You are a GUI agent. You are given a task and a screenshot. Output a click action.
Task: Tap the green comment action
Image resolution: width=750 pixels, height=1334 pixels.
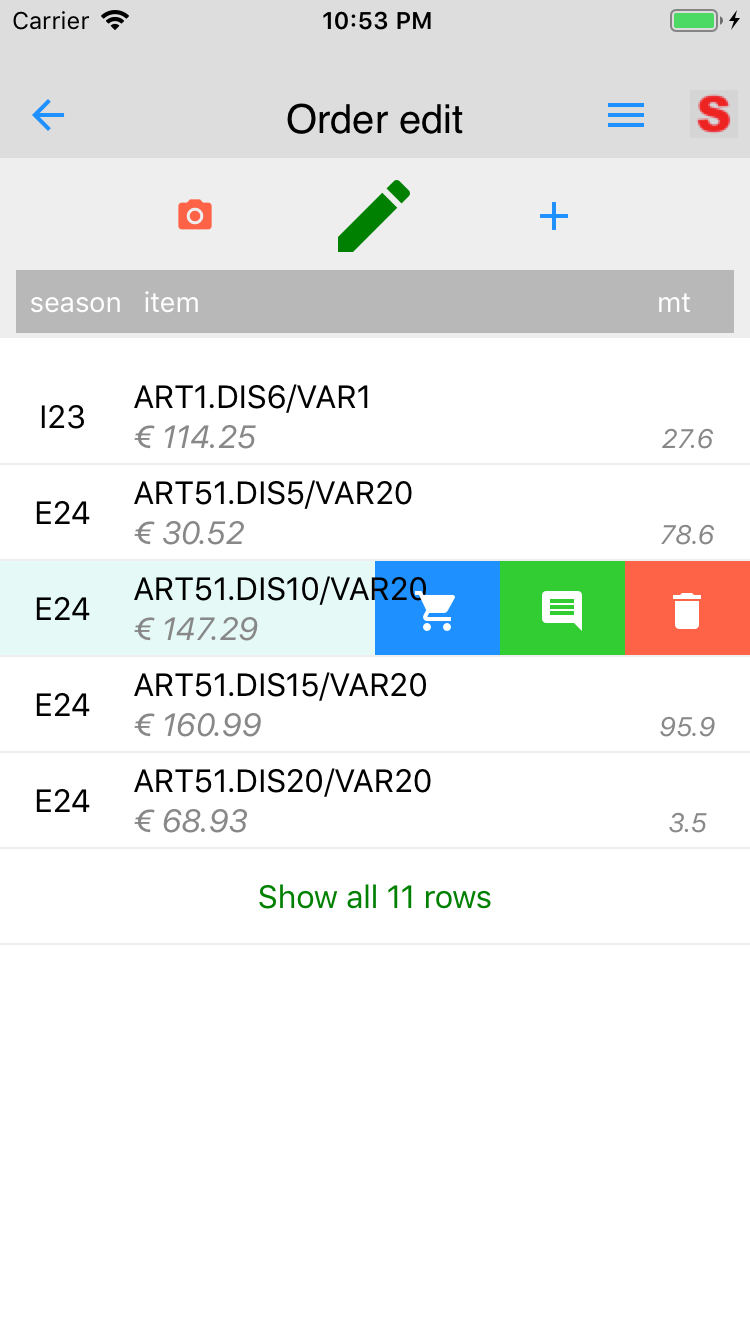click(562, 609)
